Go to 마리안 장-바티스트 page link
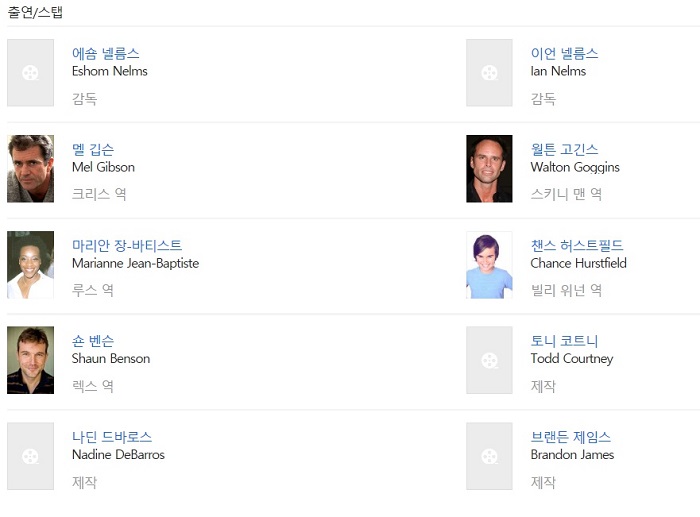700x517 pixels. 127,246
